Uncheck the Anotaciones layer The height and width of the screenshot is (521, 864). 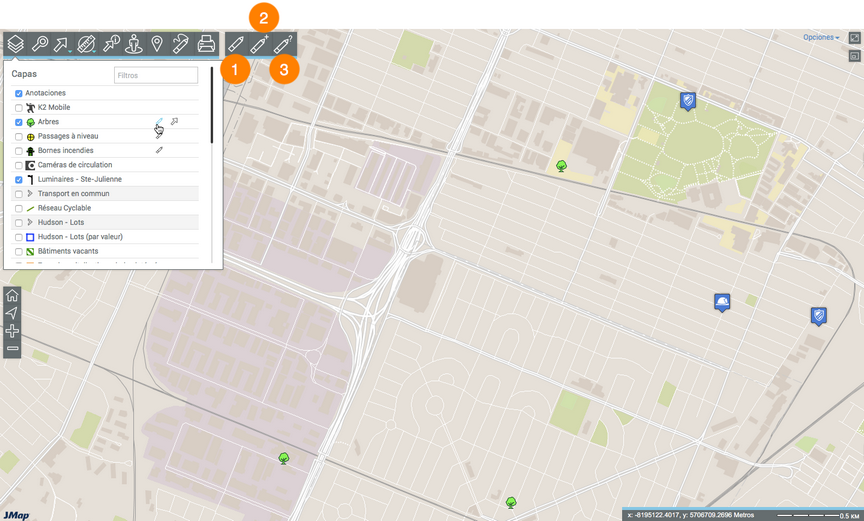[x=19, y=94]
